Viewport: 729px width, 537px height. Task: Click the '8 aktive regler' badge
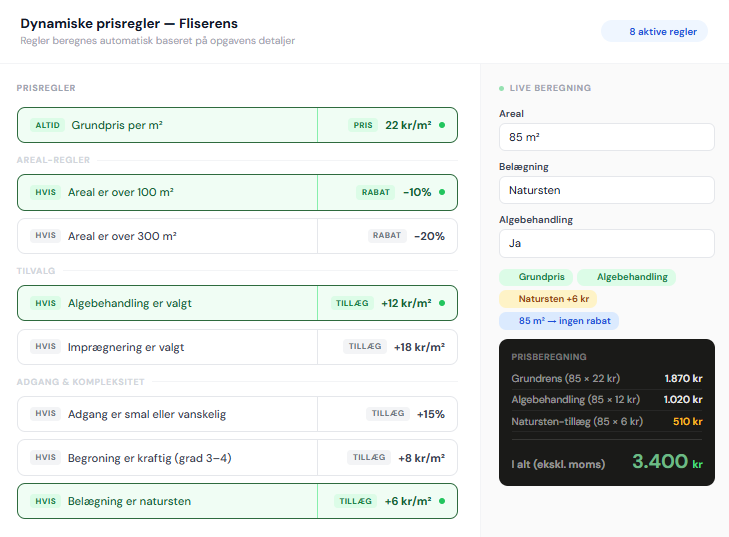[x=654, y=32]
